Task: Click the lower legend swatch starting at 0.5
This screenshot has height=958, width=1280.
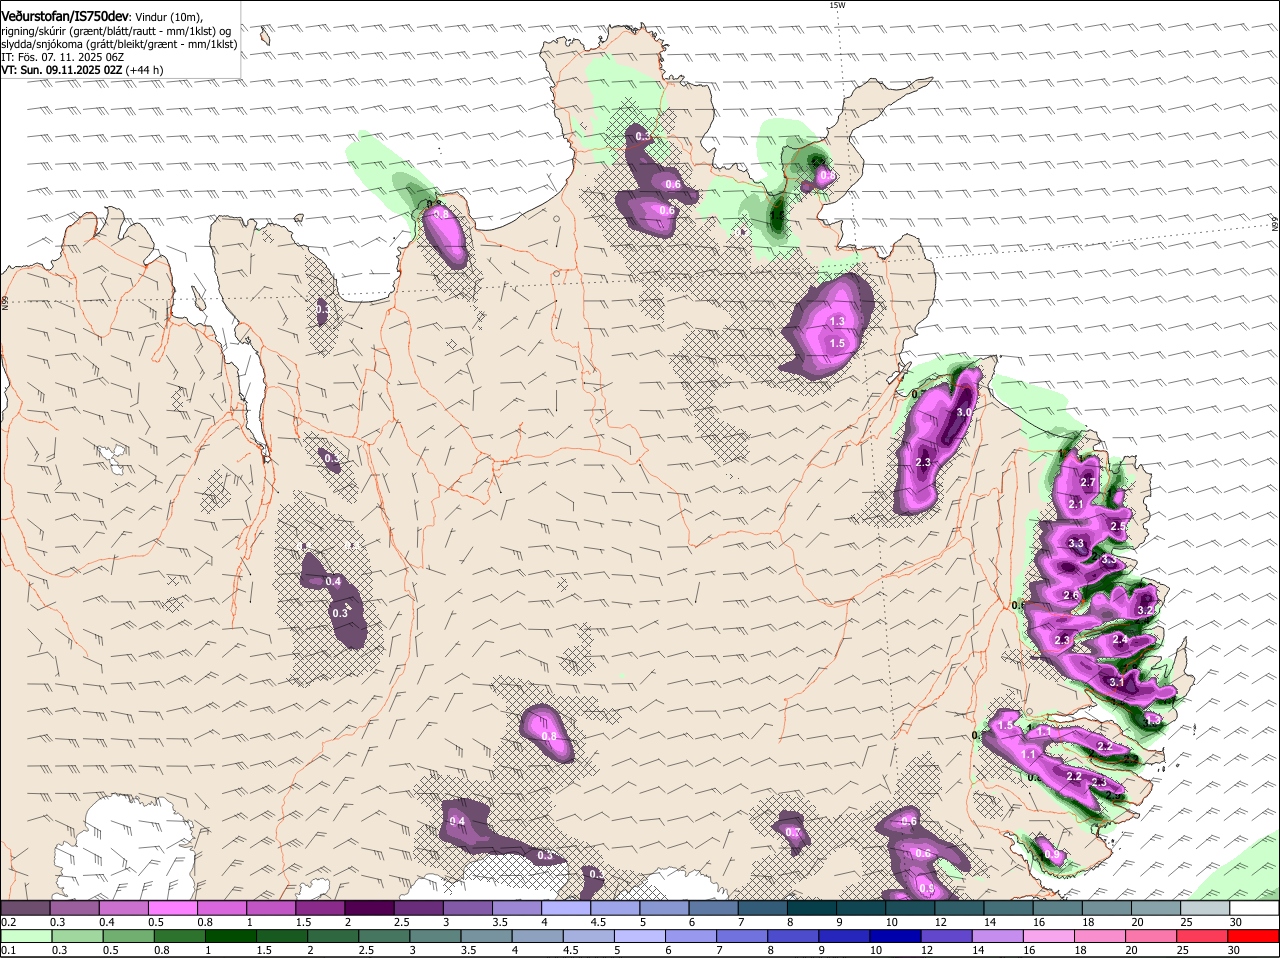Action: click(x=128, y=936)
